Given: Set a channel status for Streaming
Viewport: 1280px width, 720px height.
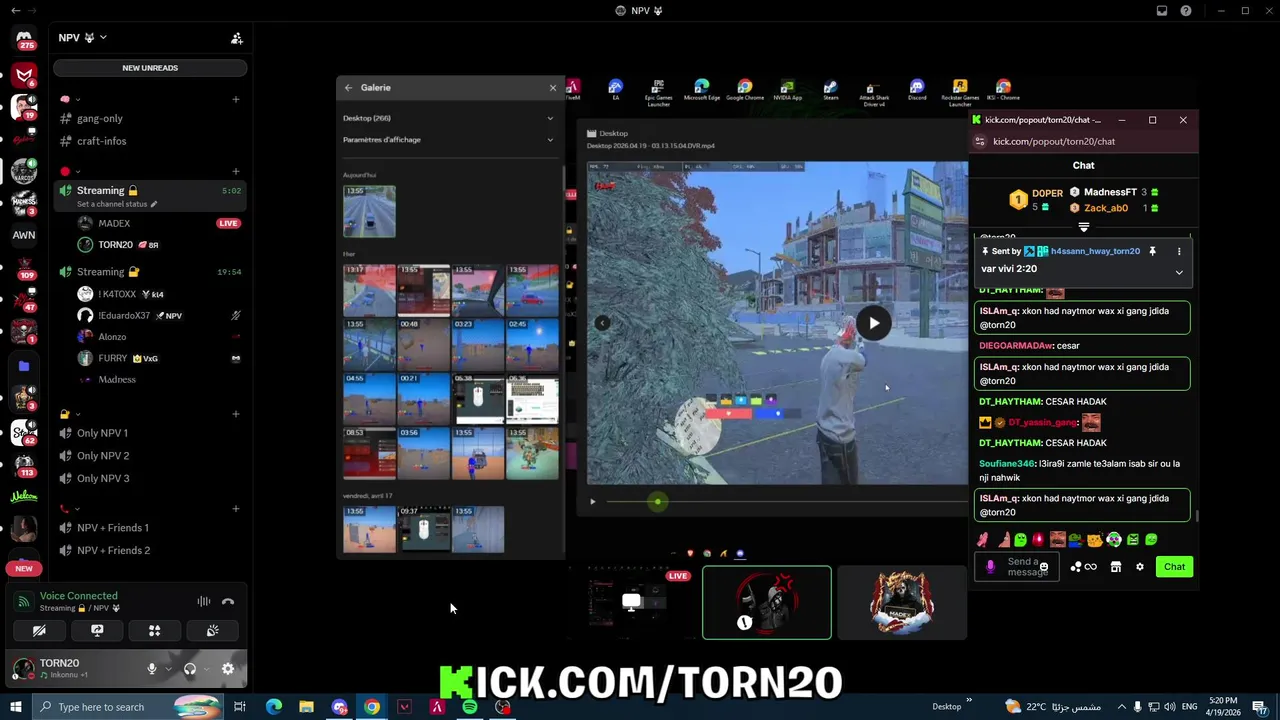Looking at the screenshot, I should click(x=117, y=204).
